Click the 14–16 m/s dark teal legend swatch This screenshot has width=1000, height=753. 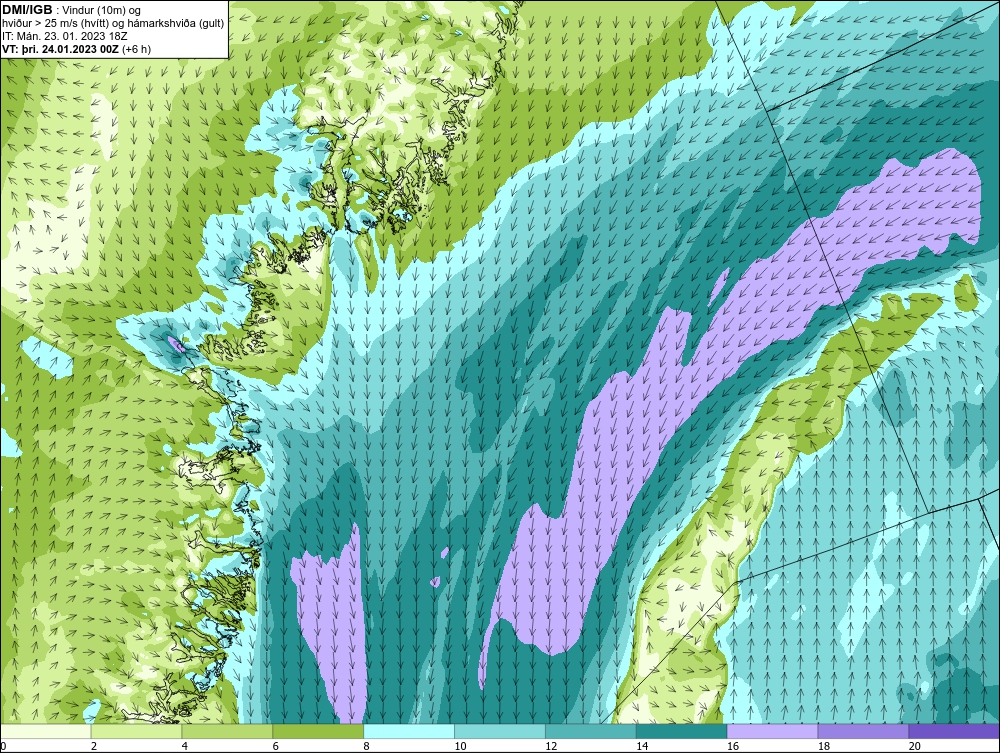682,731
